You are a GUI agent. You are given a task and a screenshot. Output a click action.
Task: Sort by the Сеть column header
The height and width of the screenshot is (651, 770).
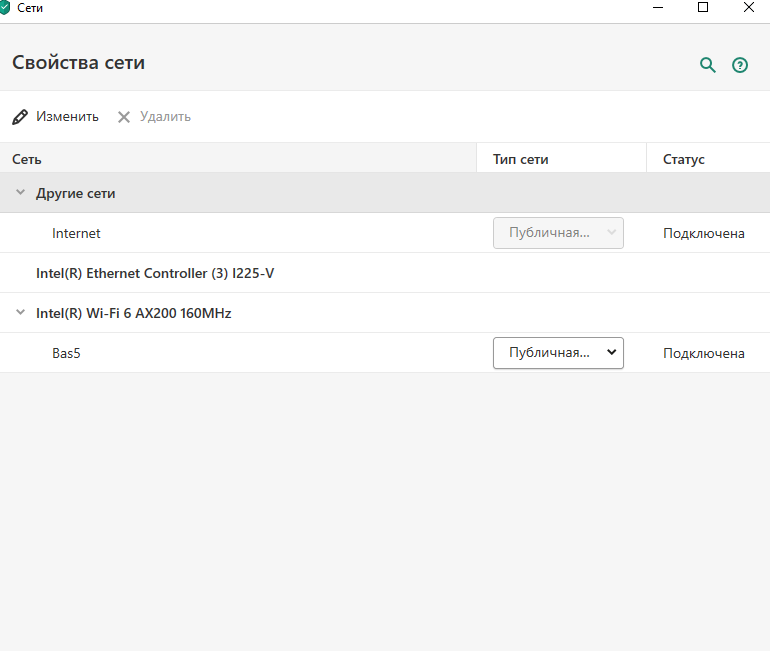coord(238,159)
